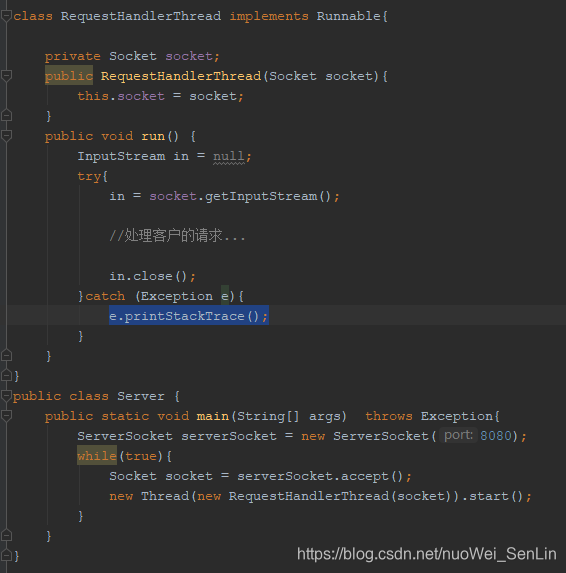Click the underlined 'null' value

[229, 156]
